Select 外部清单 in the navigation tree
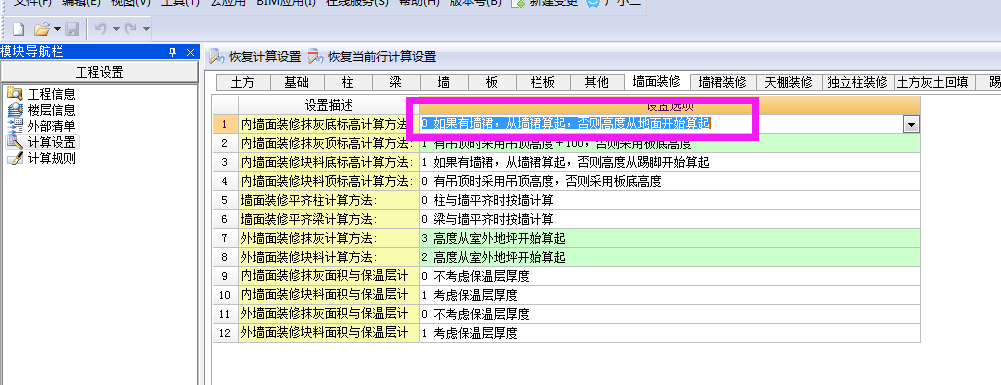This screenshot has width=1001, height=385. tap(41, 126)
